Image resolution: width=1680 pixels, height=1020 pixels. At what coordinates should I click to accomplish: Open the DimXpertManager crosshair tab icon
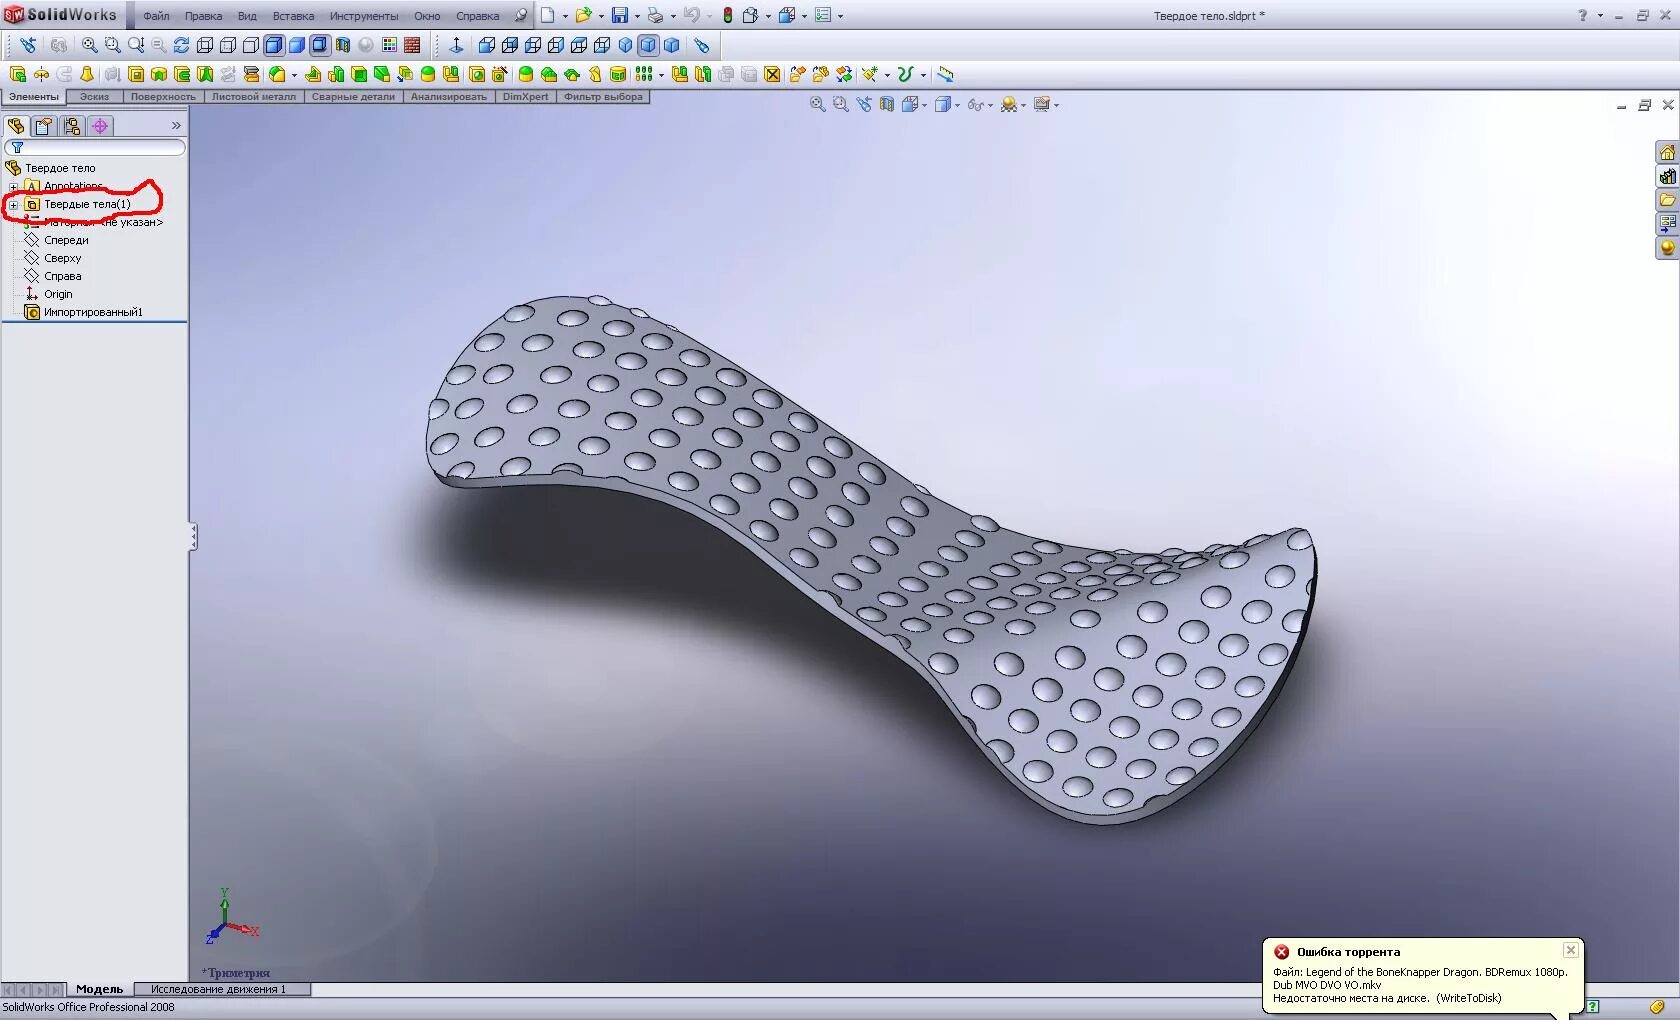pos(99,126)
